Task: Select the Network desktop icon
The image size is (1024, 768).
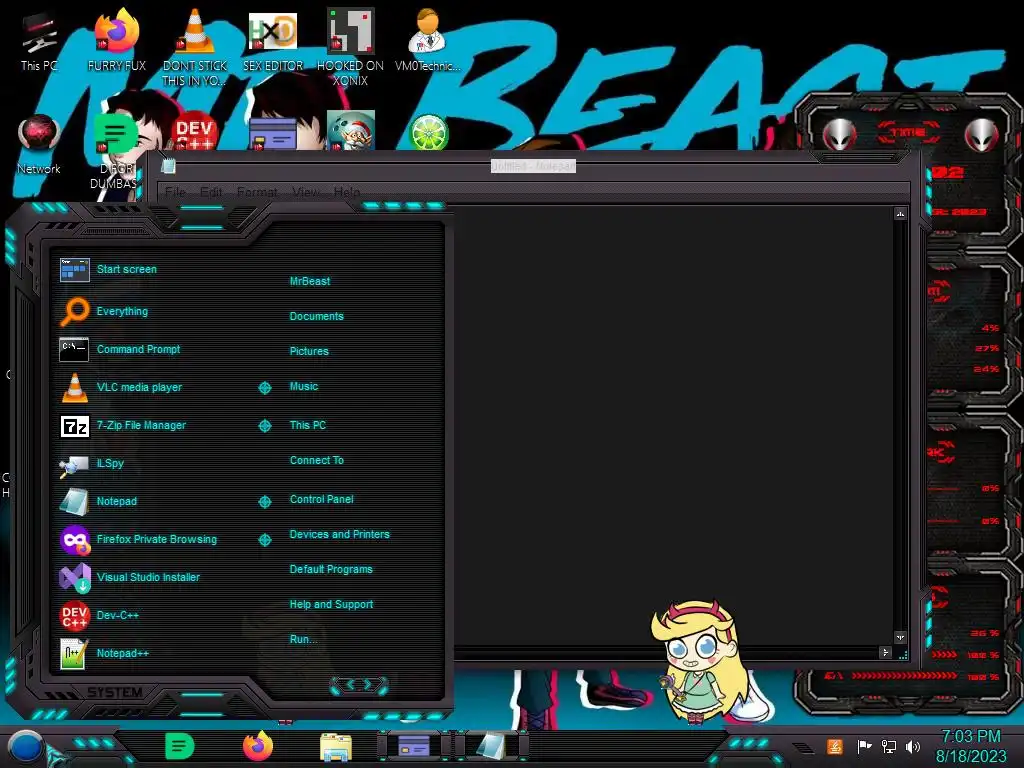Action: 39,145
